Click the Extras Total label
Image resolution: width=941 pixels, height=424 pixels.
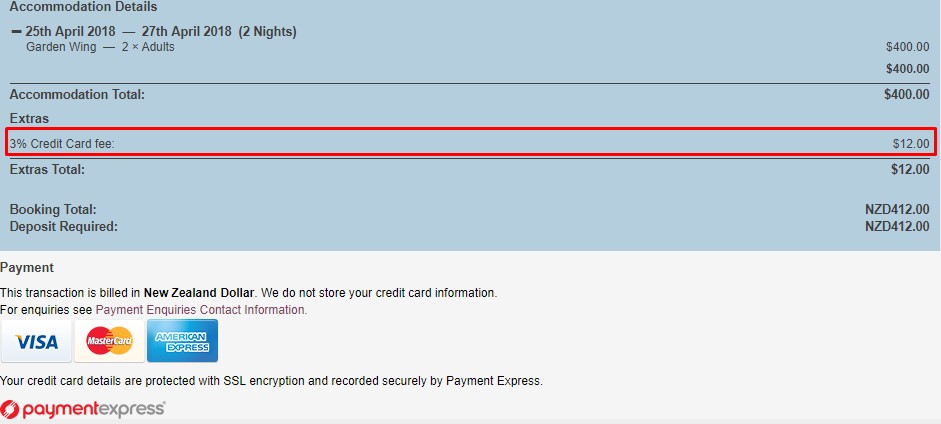click(x=47, y=170)
